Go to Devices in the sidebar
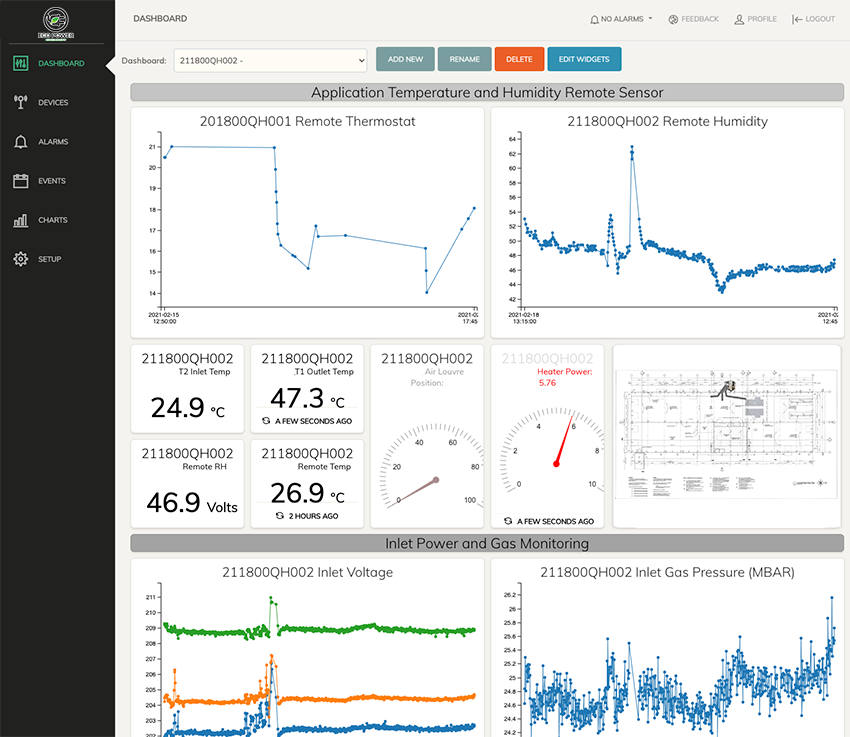Viewport: 850px width, 737px height. click(53, 102)
